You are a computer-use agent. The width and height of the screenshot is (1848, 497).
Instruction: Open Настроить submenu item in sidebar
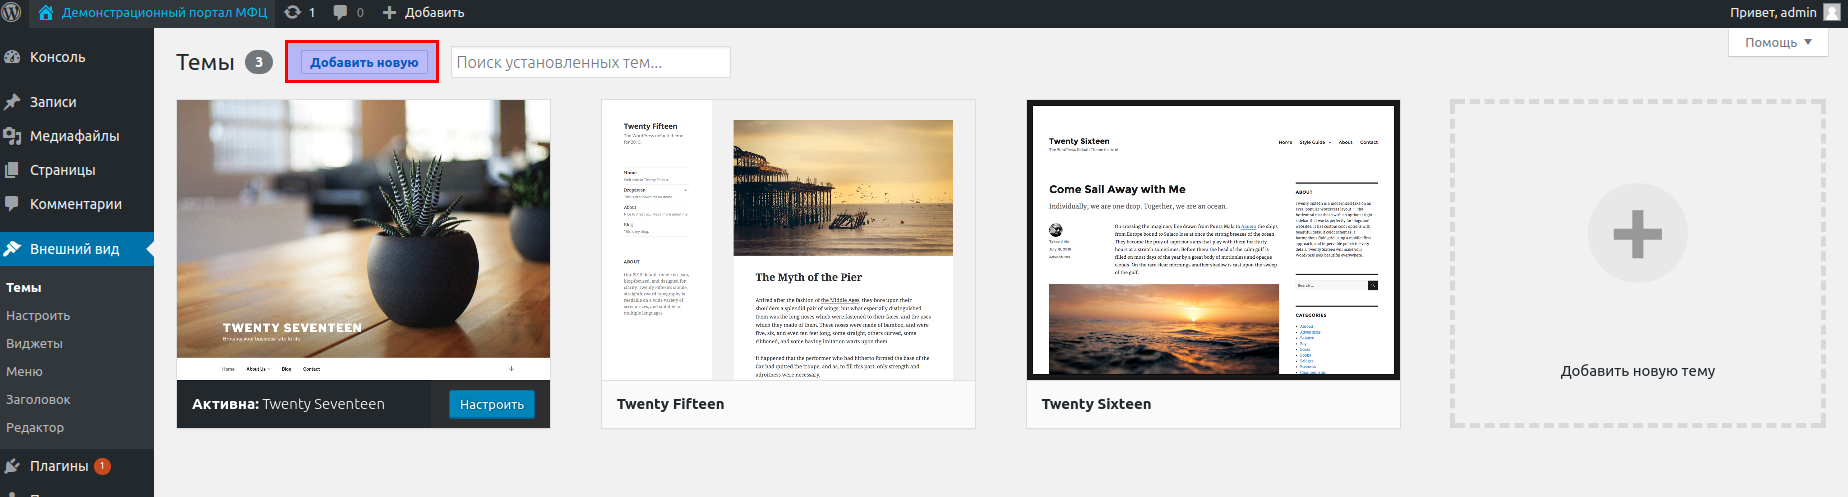(38, 316)
